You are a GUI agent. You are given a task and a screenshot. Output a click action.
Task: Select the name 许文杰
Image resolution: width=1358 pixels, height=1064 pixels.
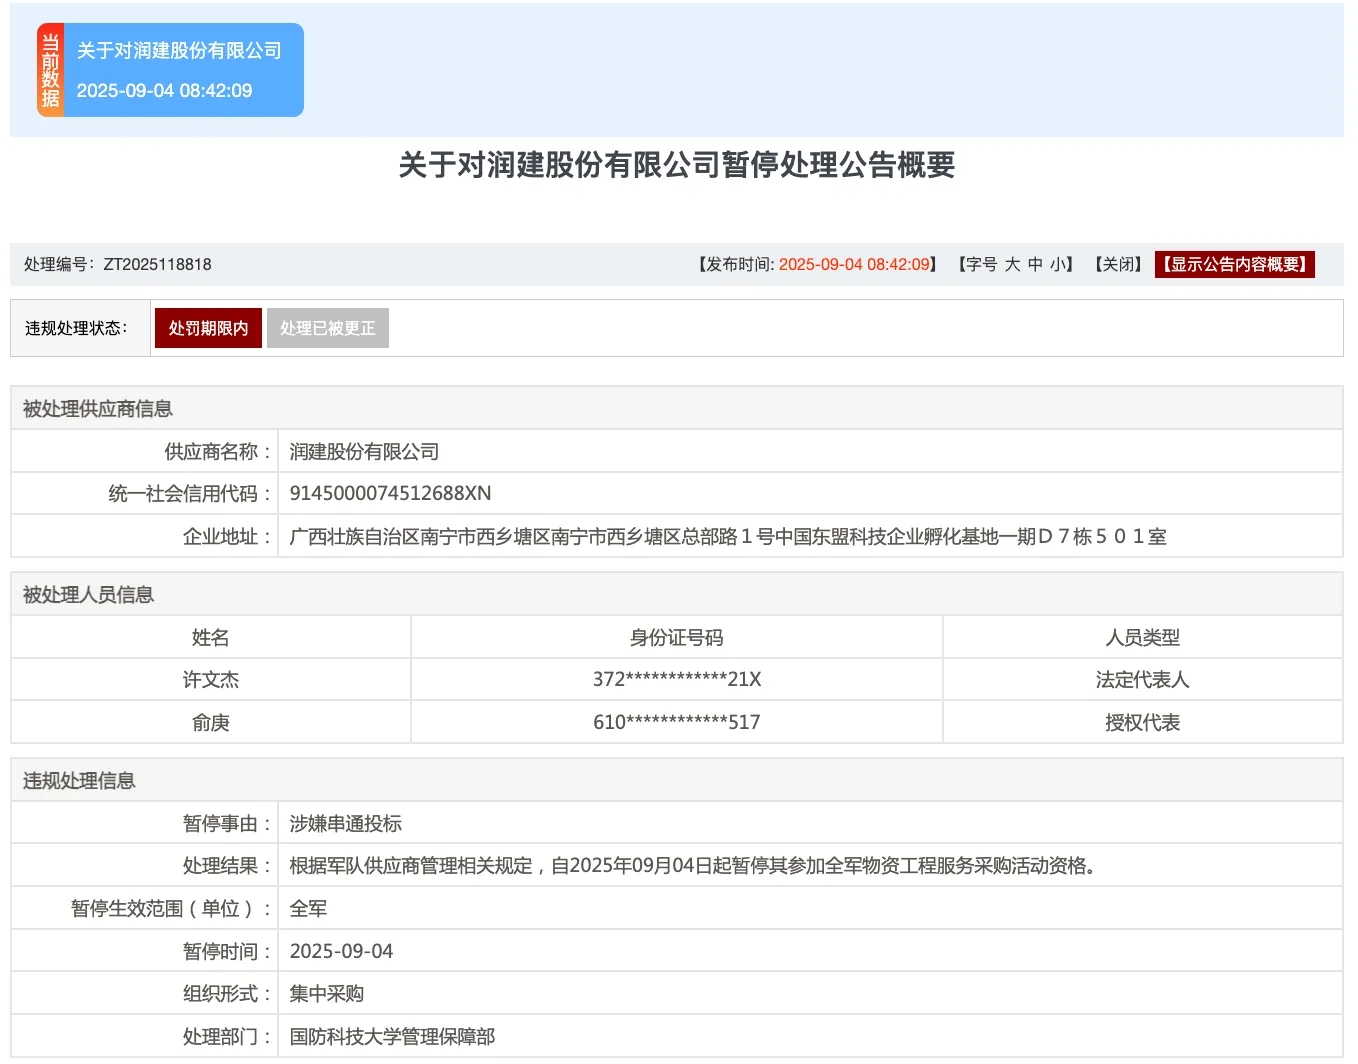pos(211,680)
